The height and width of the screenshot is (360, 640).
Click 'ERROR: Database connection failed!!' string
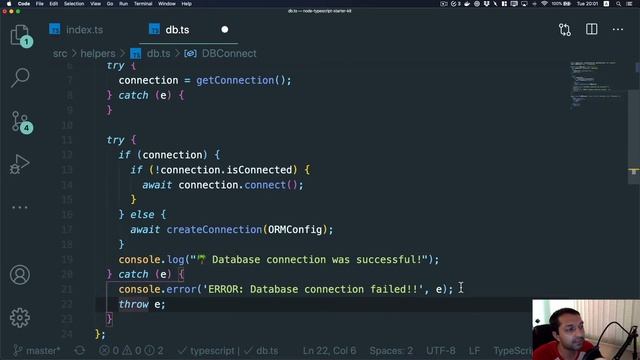[x=313, y=289]
